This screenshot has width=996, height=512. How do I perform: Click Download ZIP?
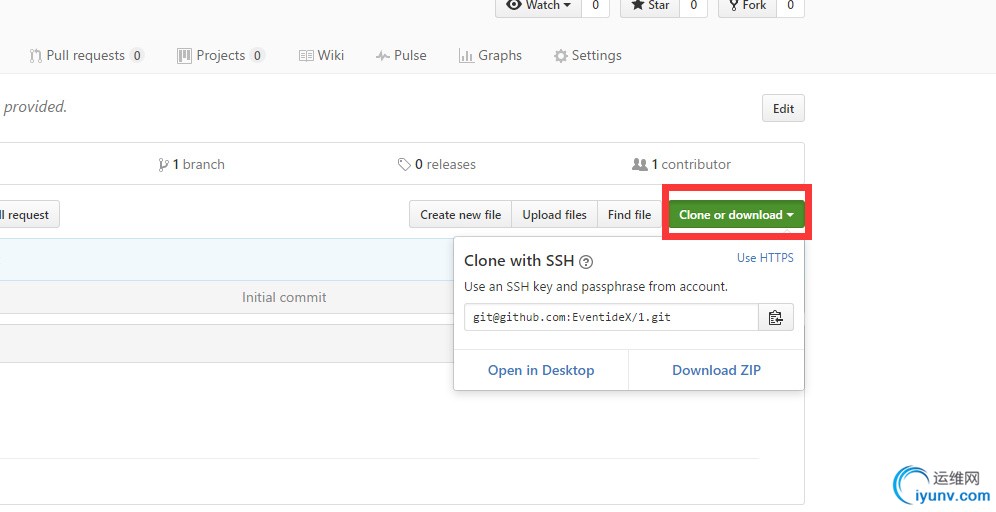tap(716, 370)
